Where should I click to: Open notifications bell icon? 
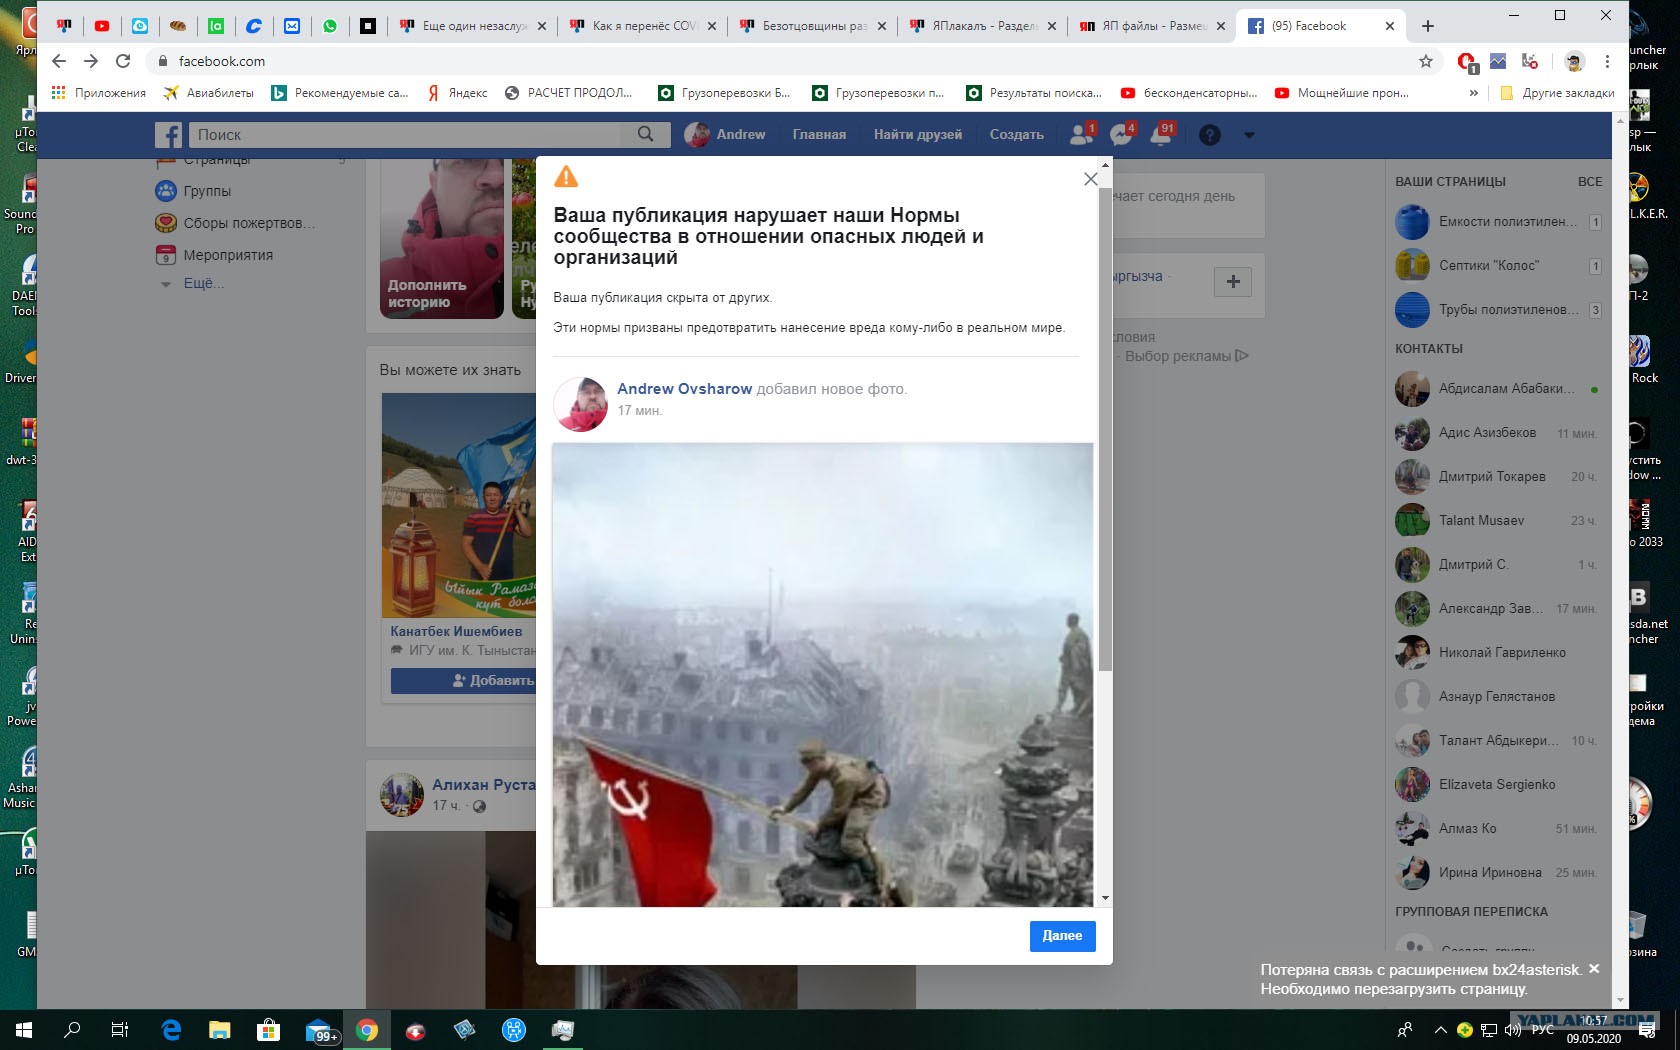point(1162,134)
